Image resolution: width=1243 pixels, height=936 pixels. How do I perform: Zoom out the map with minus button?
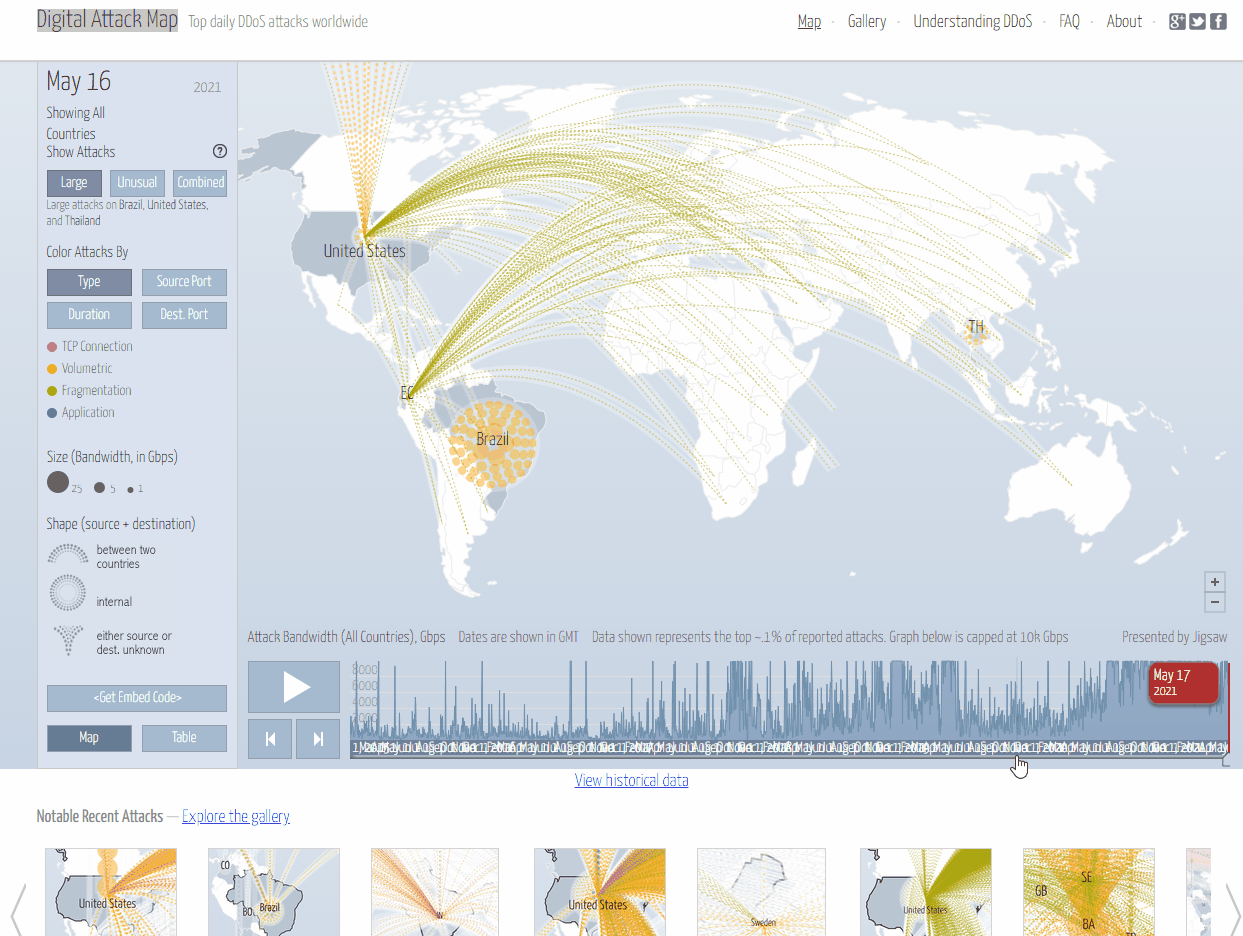[1215, 602]
